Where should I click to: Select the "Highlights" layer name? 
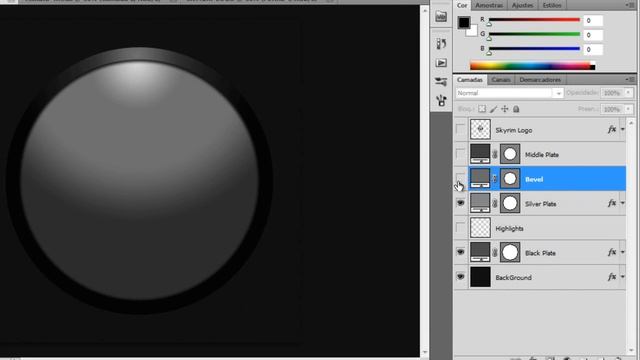click(x=509, y=228)
